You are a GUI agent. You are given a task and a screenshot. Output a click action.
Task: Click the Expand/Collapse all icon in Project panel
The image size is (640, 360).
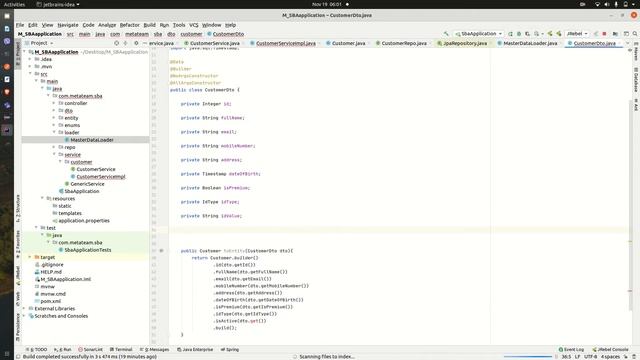[x=125, y=43]
